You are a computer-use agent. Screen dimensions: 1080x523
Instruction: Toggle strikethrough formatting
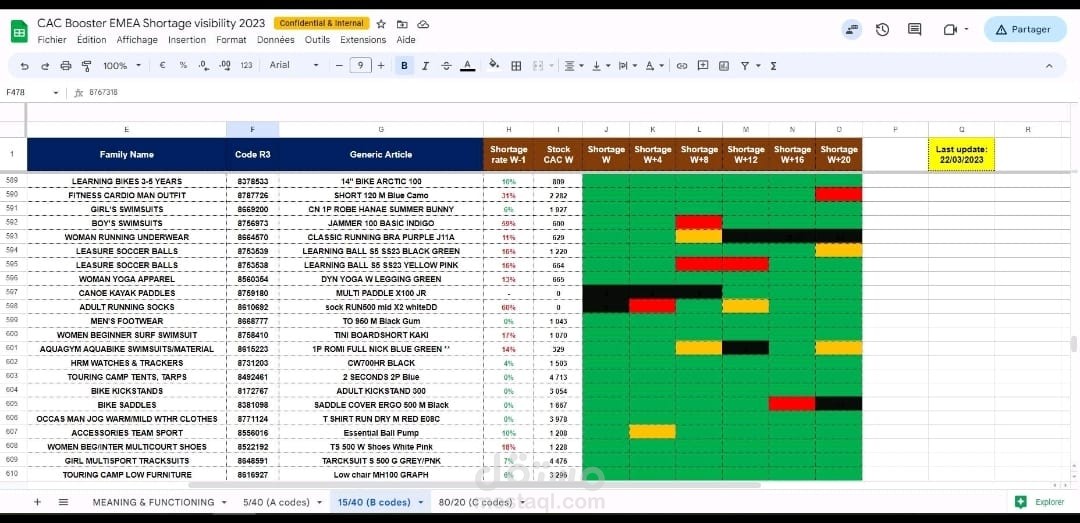tap(446, 65)
